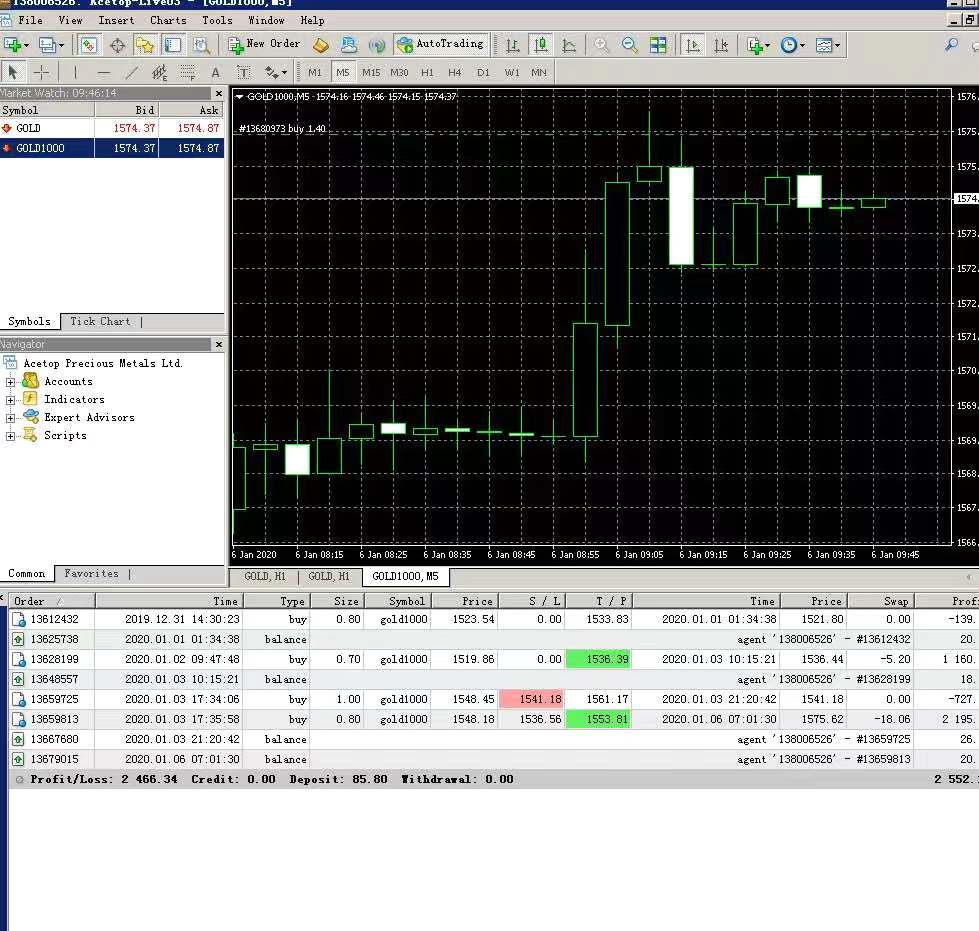Select the Equidistant Channel tool
Viewport: 979px width, 931px height.
pos(159,72)
